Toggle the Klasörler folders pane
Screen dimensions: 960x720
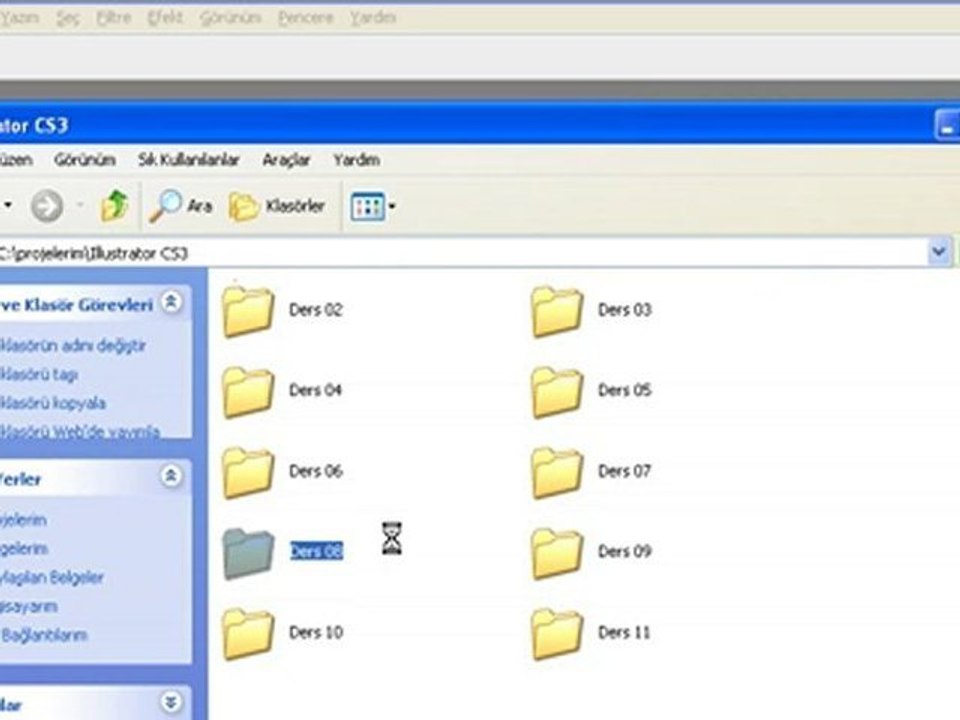coord(277,206)
